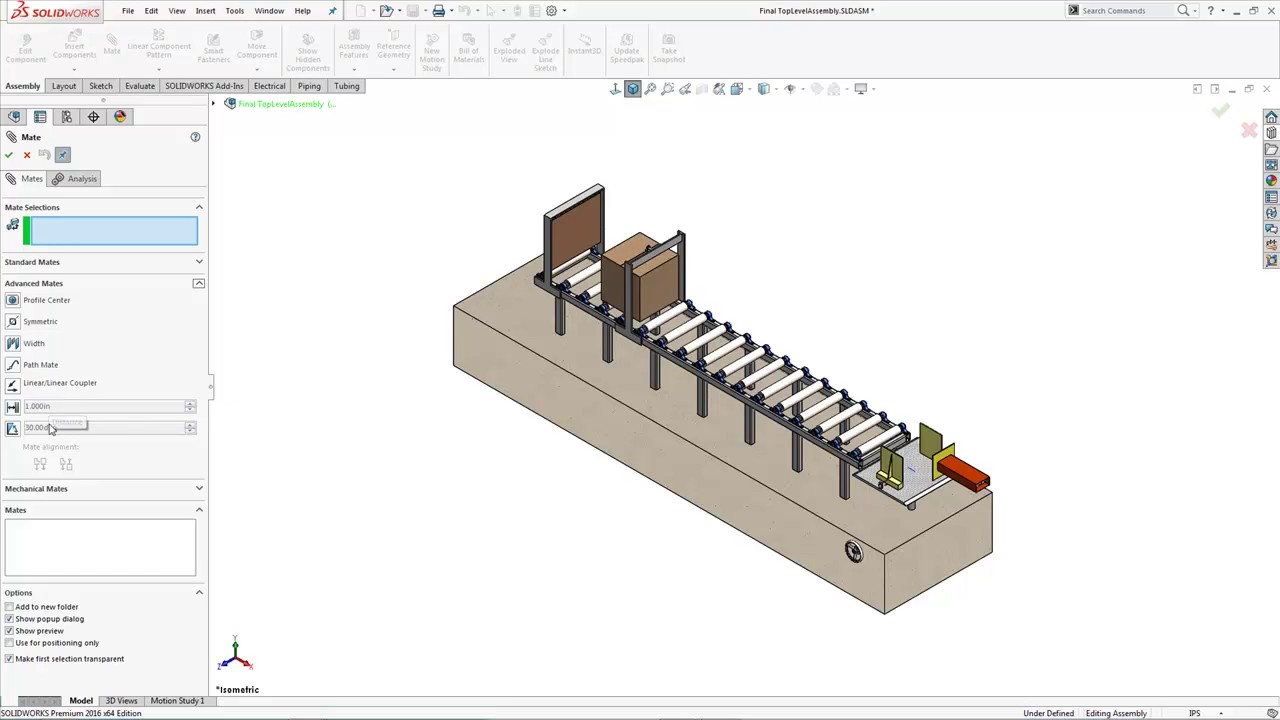
Task: Select the isometric view cube icon
Action: (x=633, y=89)
